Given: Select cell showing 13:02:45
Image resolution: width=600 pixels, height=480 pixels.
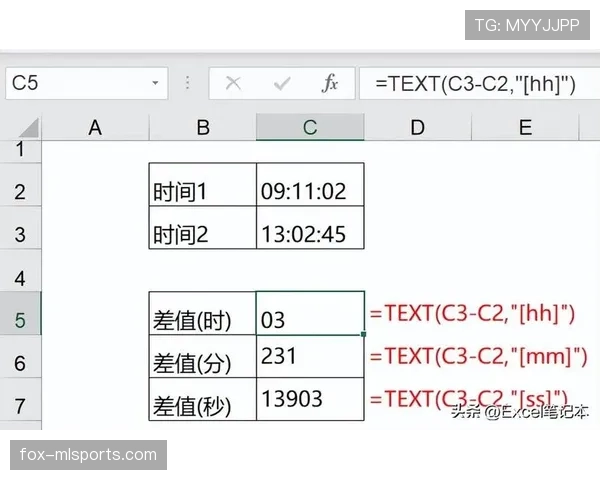Looking at the screenshot, I should tap(310, 228).
